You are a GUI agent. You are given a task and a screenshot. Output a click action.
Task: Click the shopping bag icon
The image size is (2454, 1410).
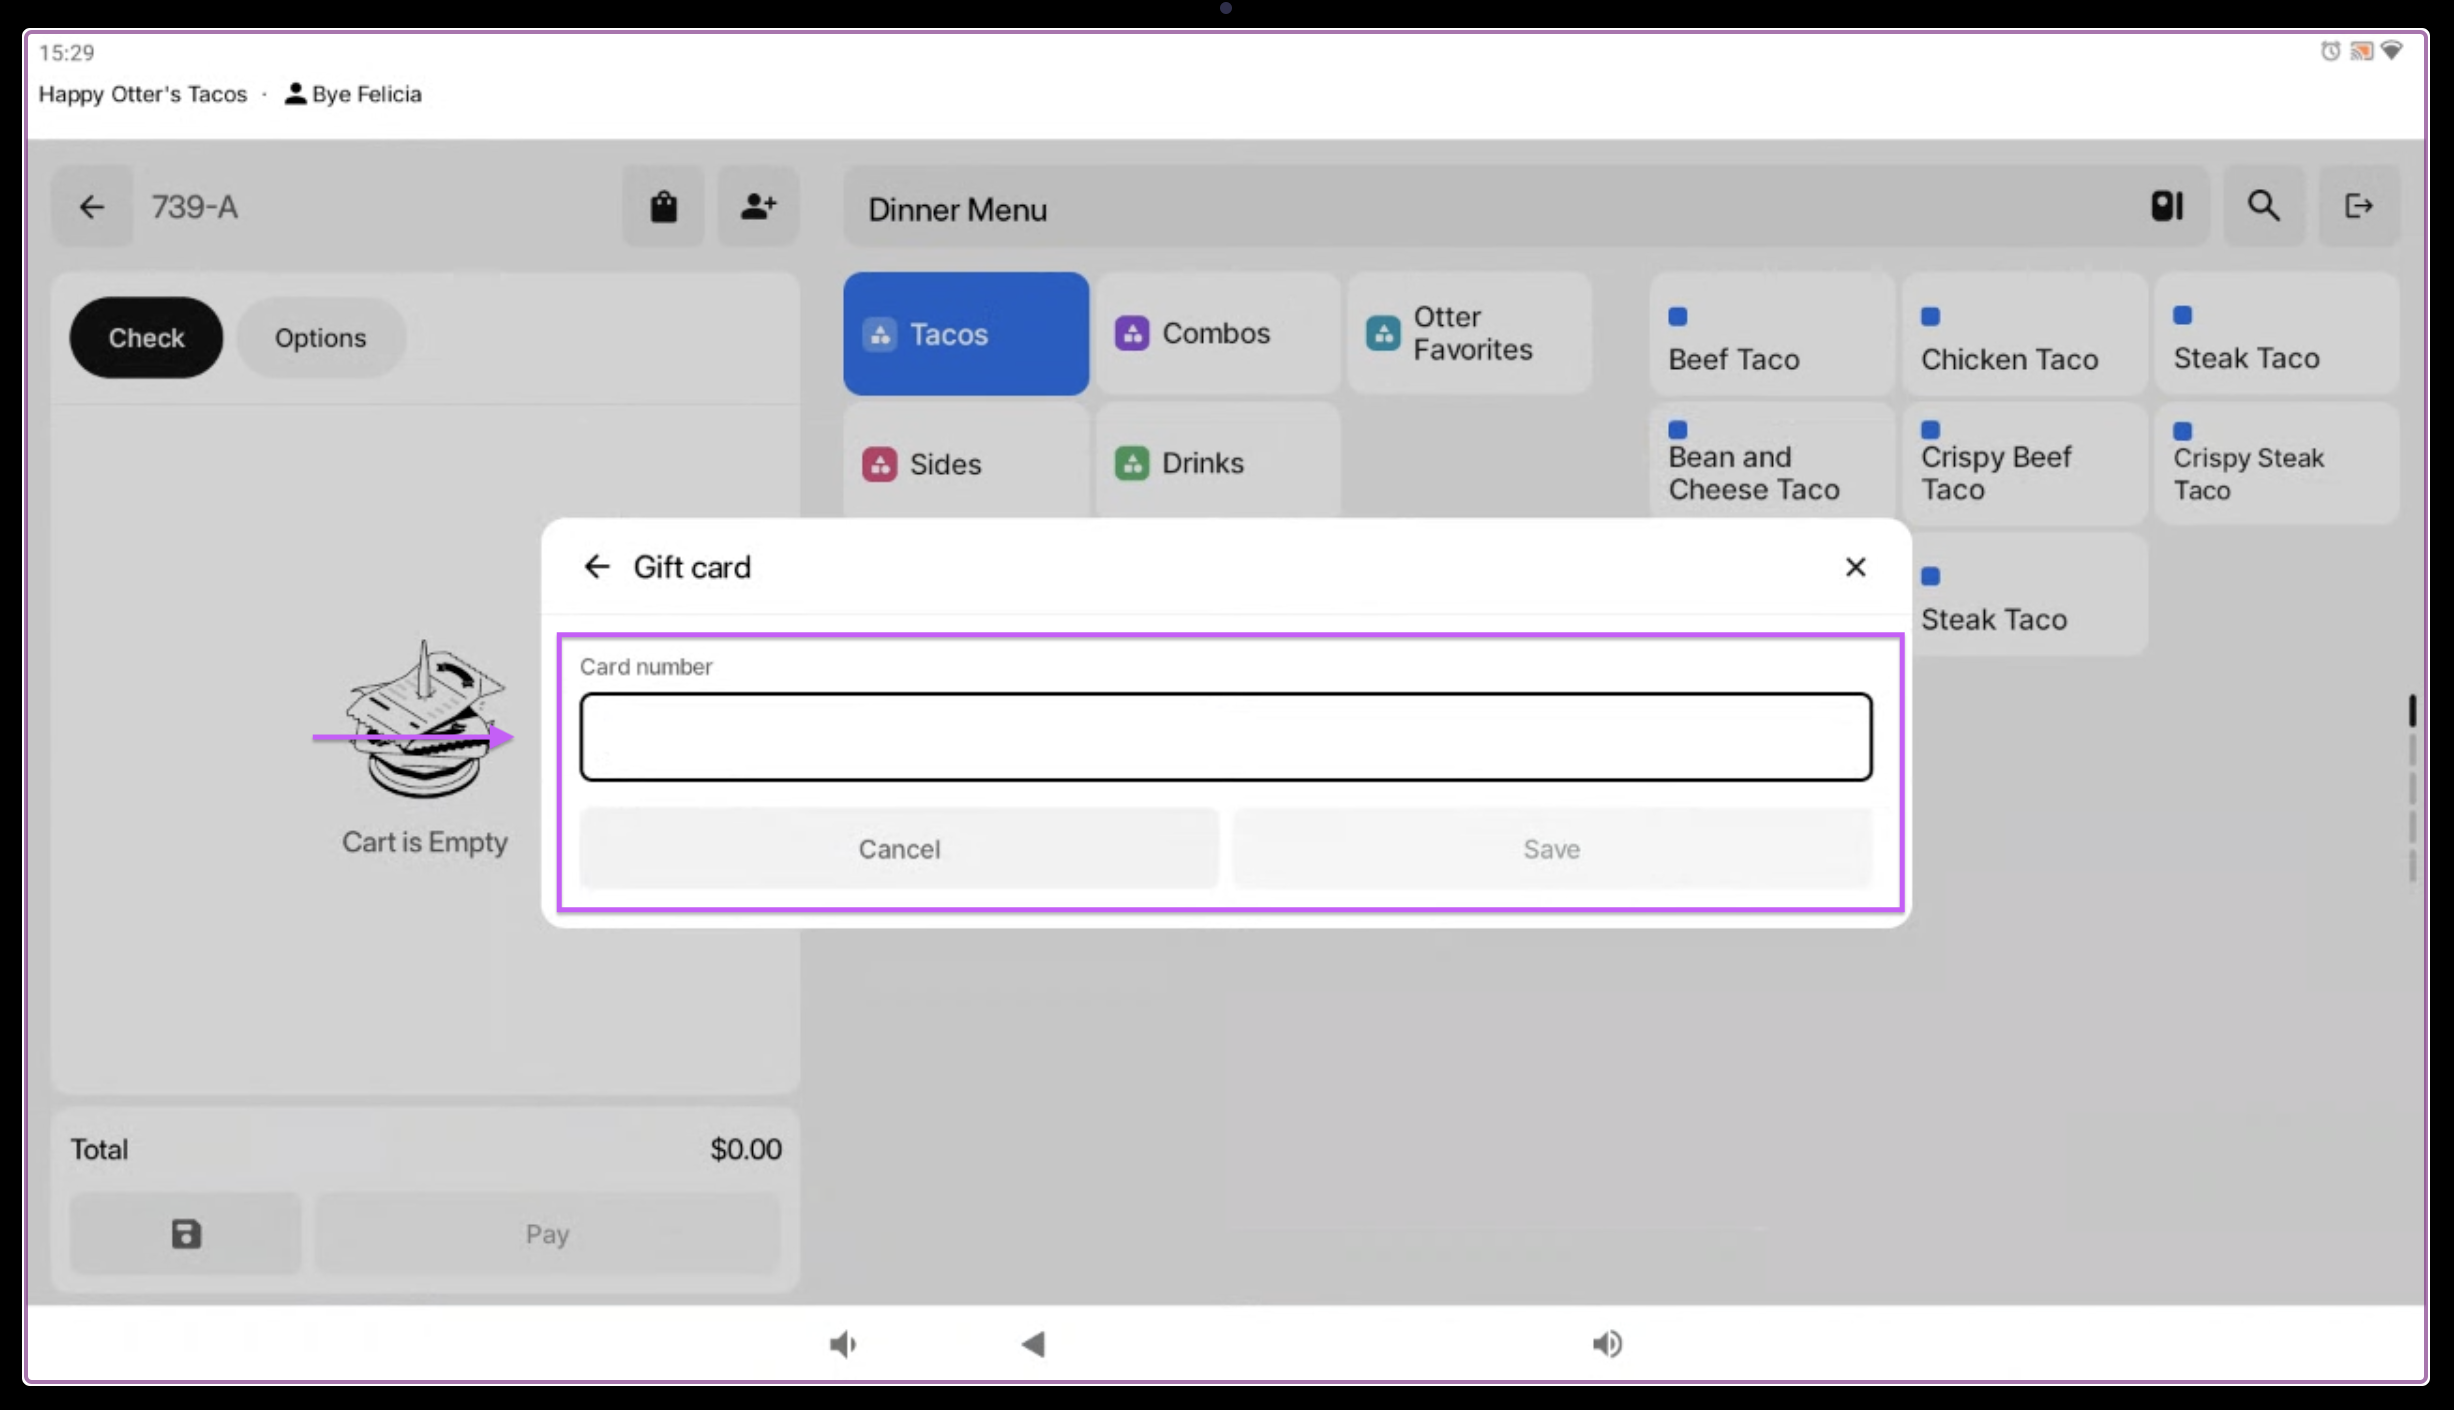663,207
